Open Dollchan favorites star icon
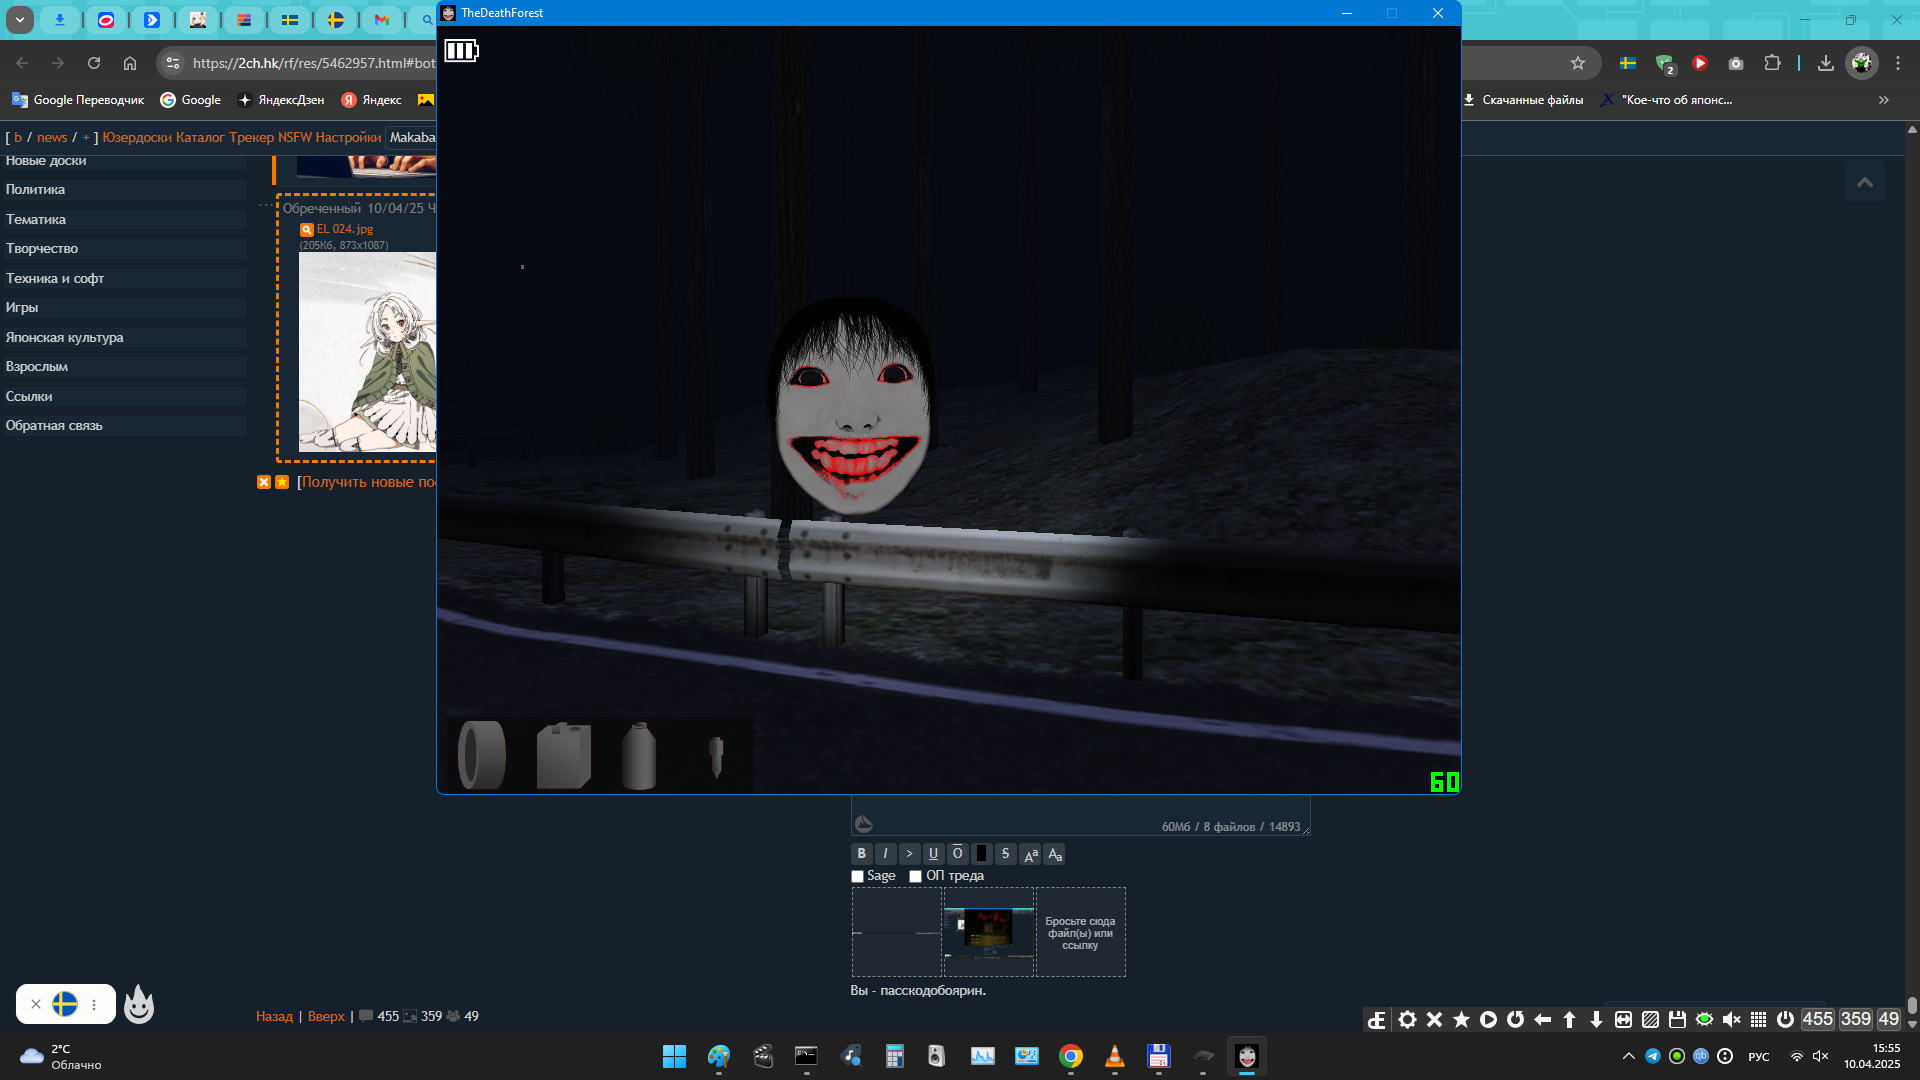 1461,1019
